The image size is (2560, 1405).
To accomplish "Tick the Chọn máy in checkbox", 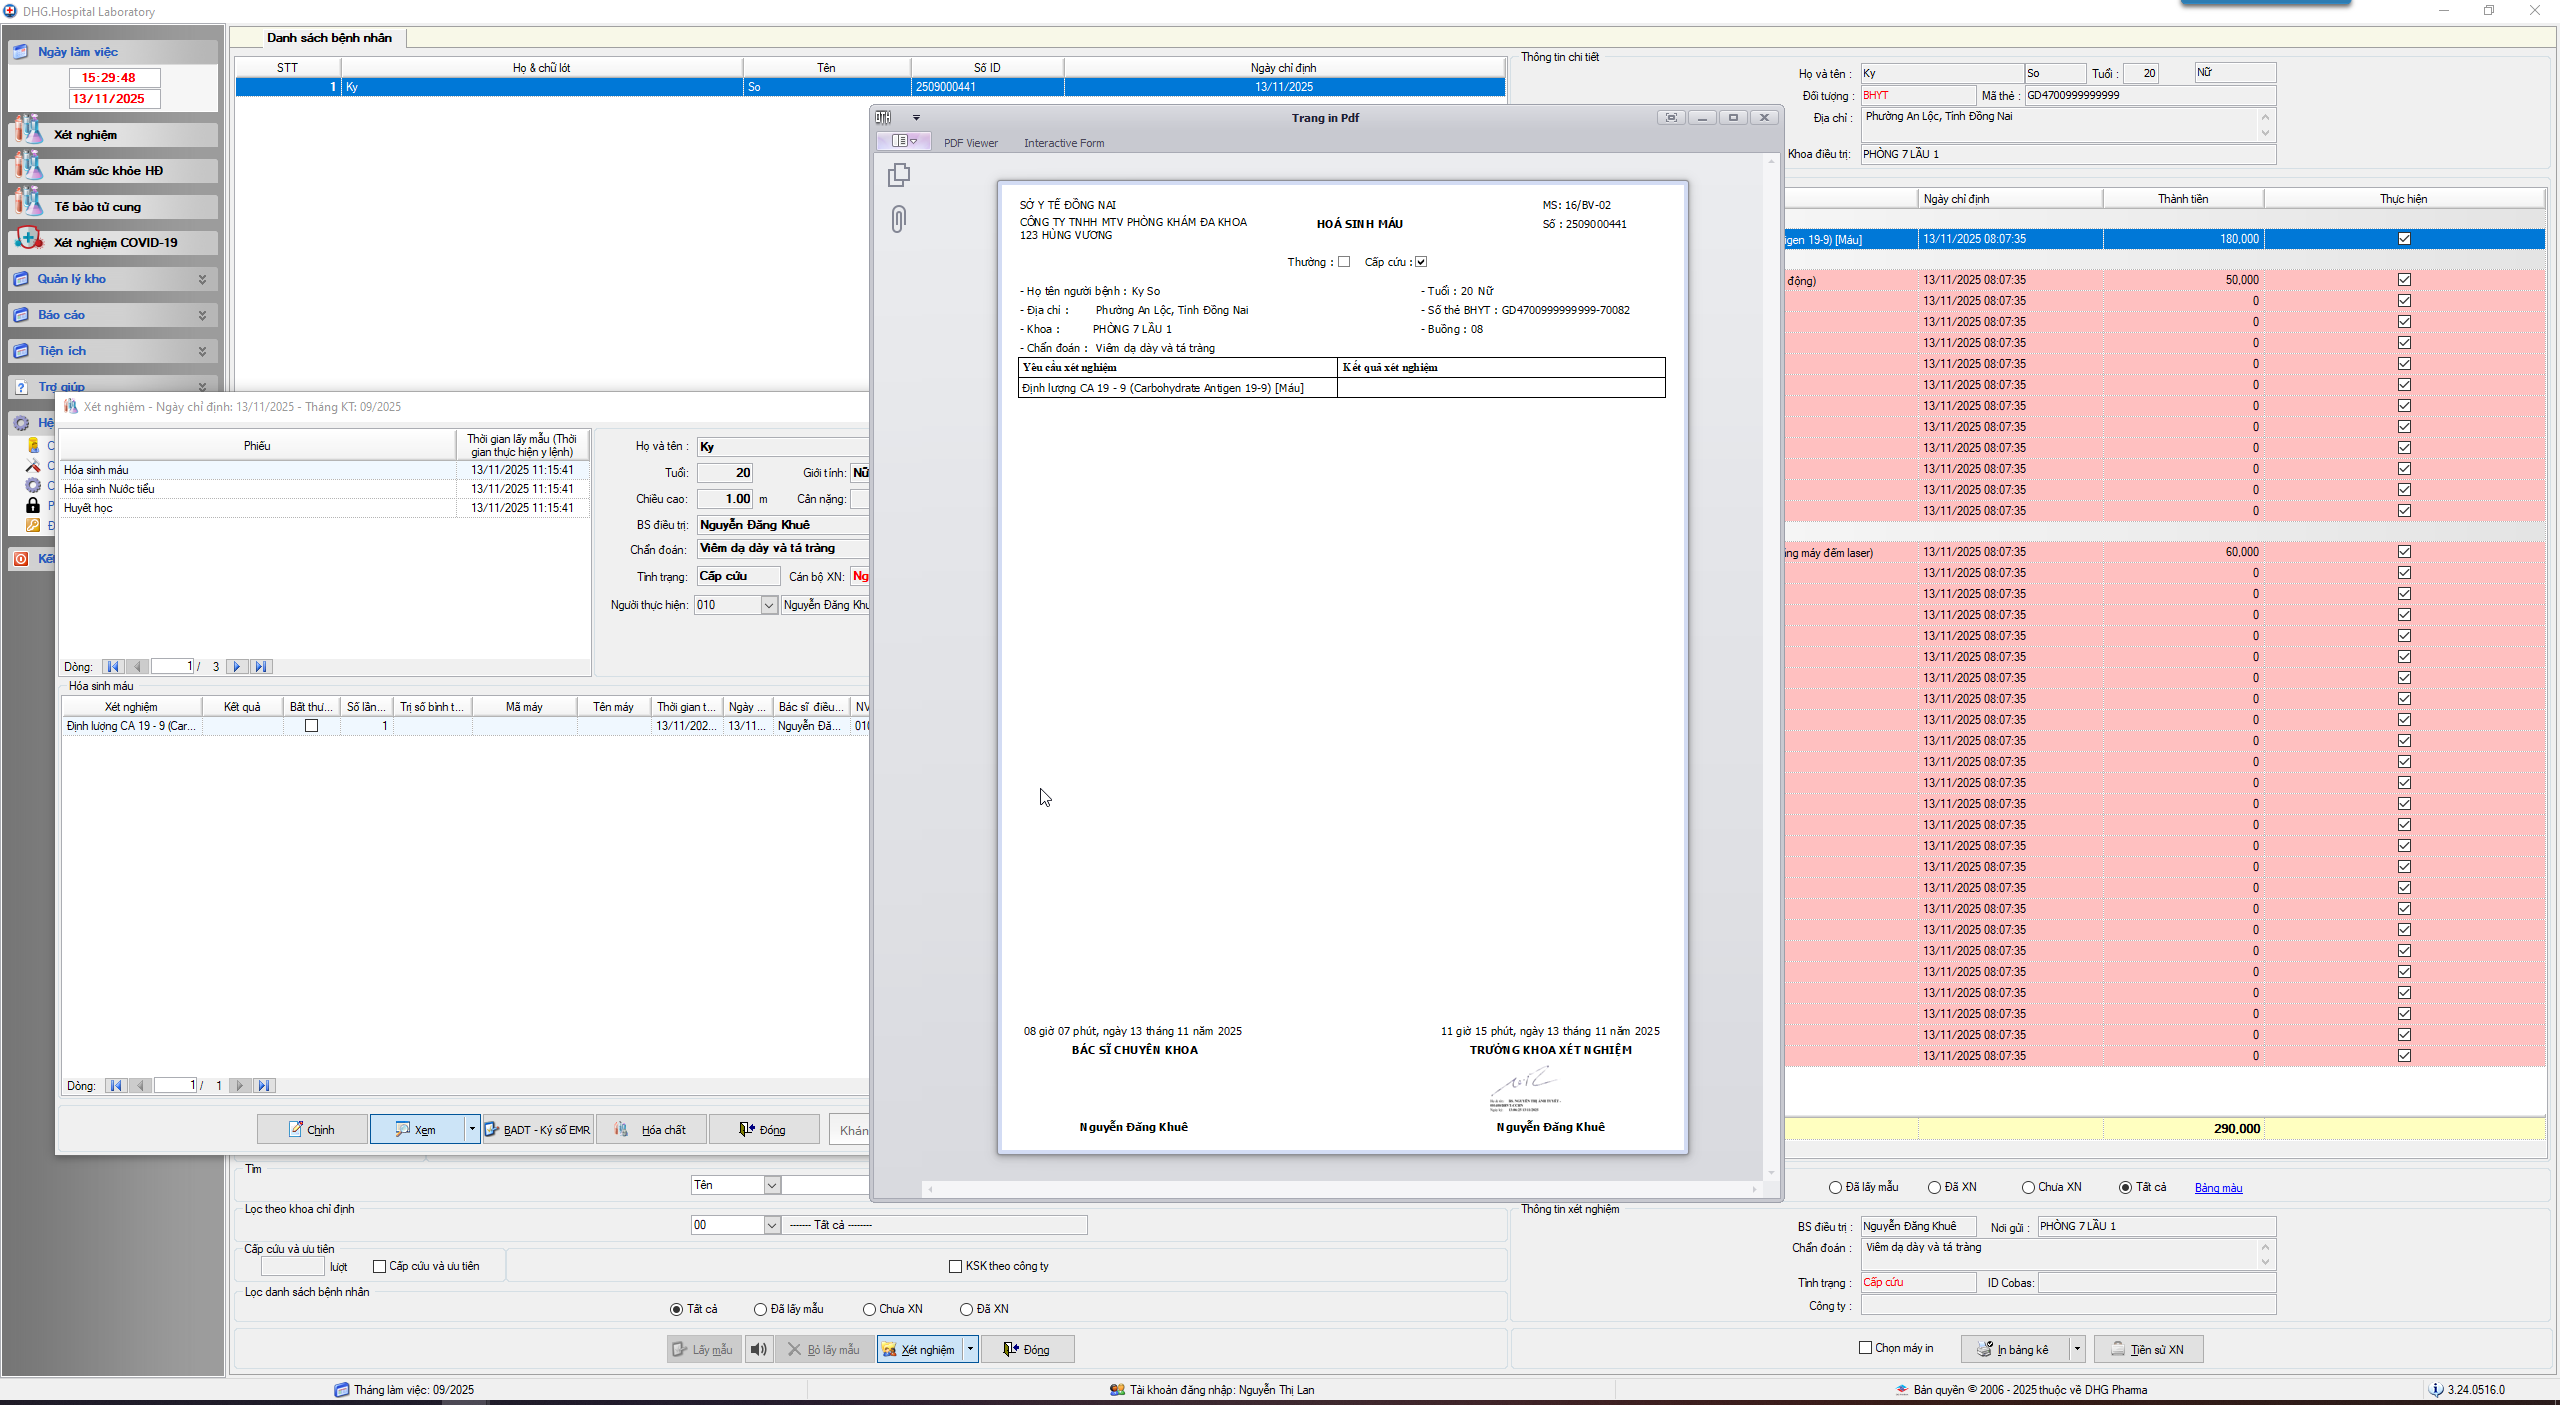I will [1865, 1348].
